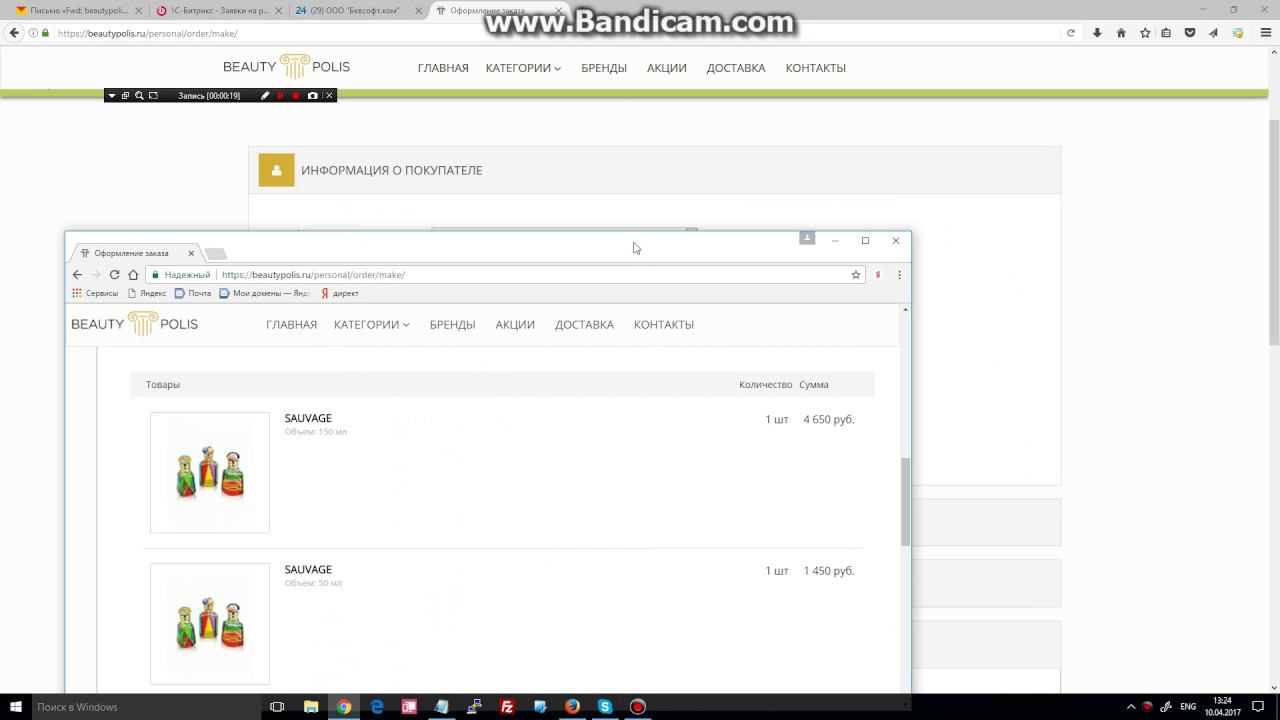The height and width of the screenshot is (720, 1280).
Task: Open АКЦИИ in the Chrome window
Action: [x=515, y=325]
